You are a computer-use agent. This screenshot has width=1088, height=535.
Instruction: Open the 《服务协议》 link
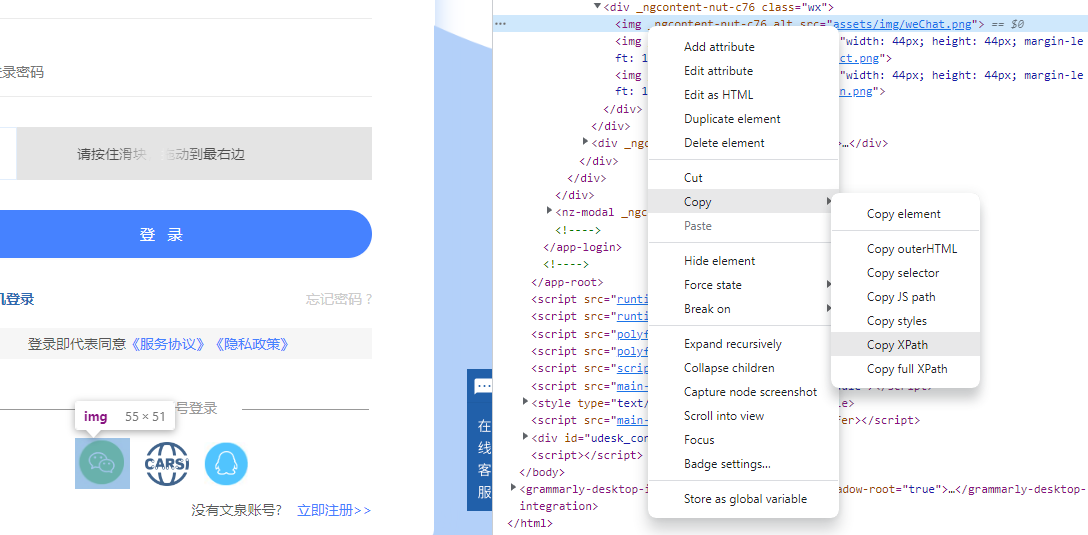[167, 344]
